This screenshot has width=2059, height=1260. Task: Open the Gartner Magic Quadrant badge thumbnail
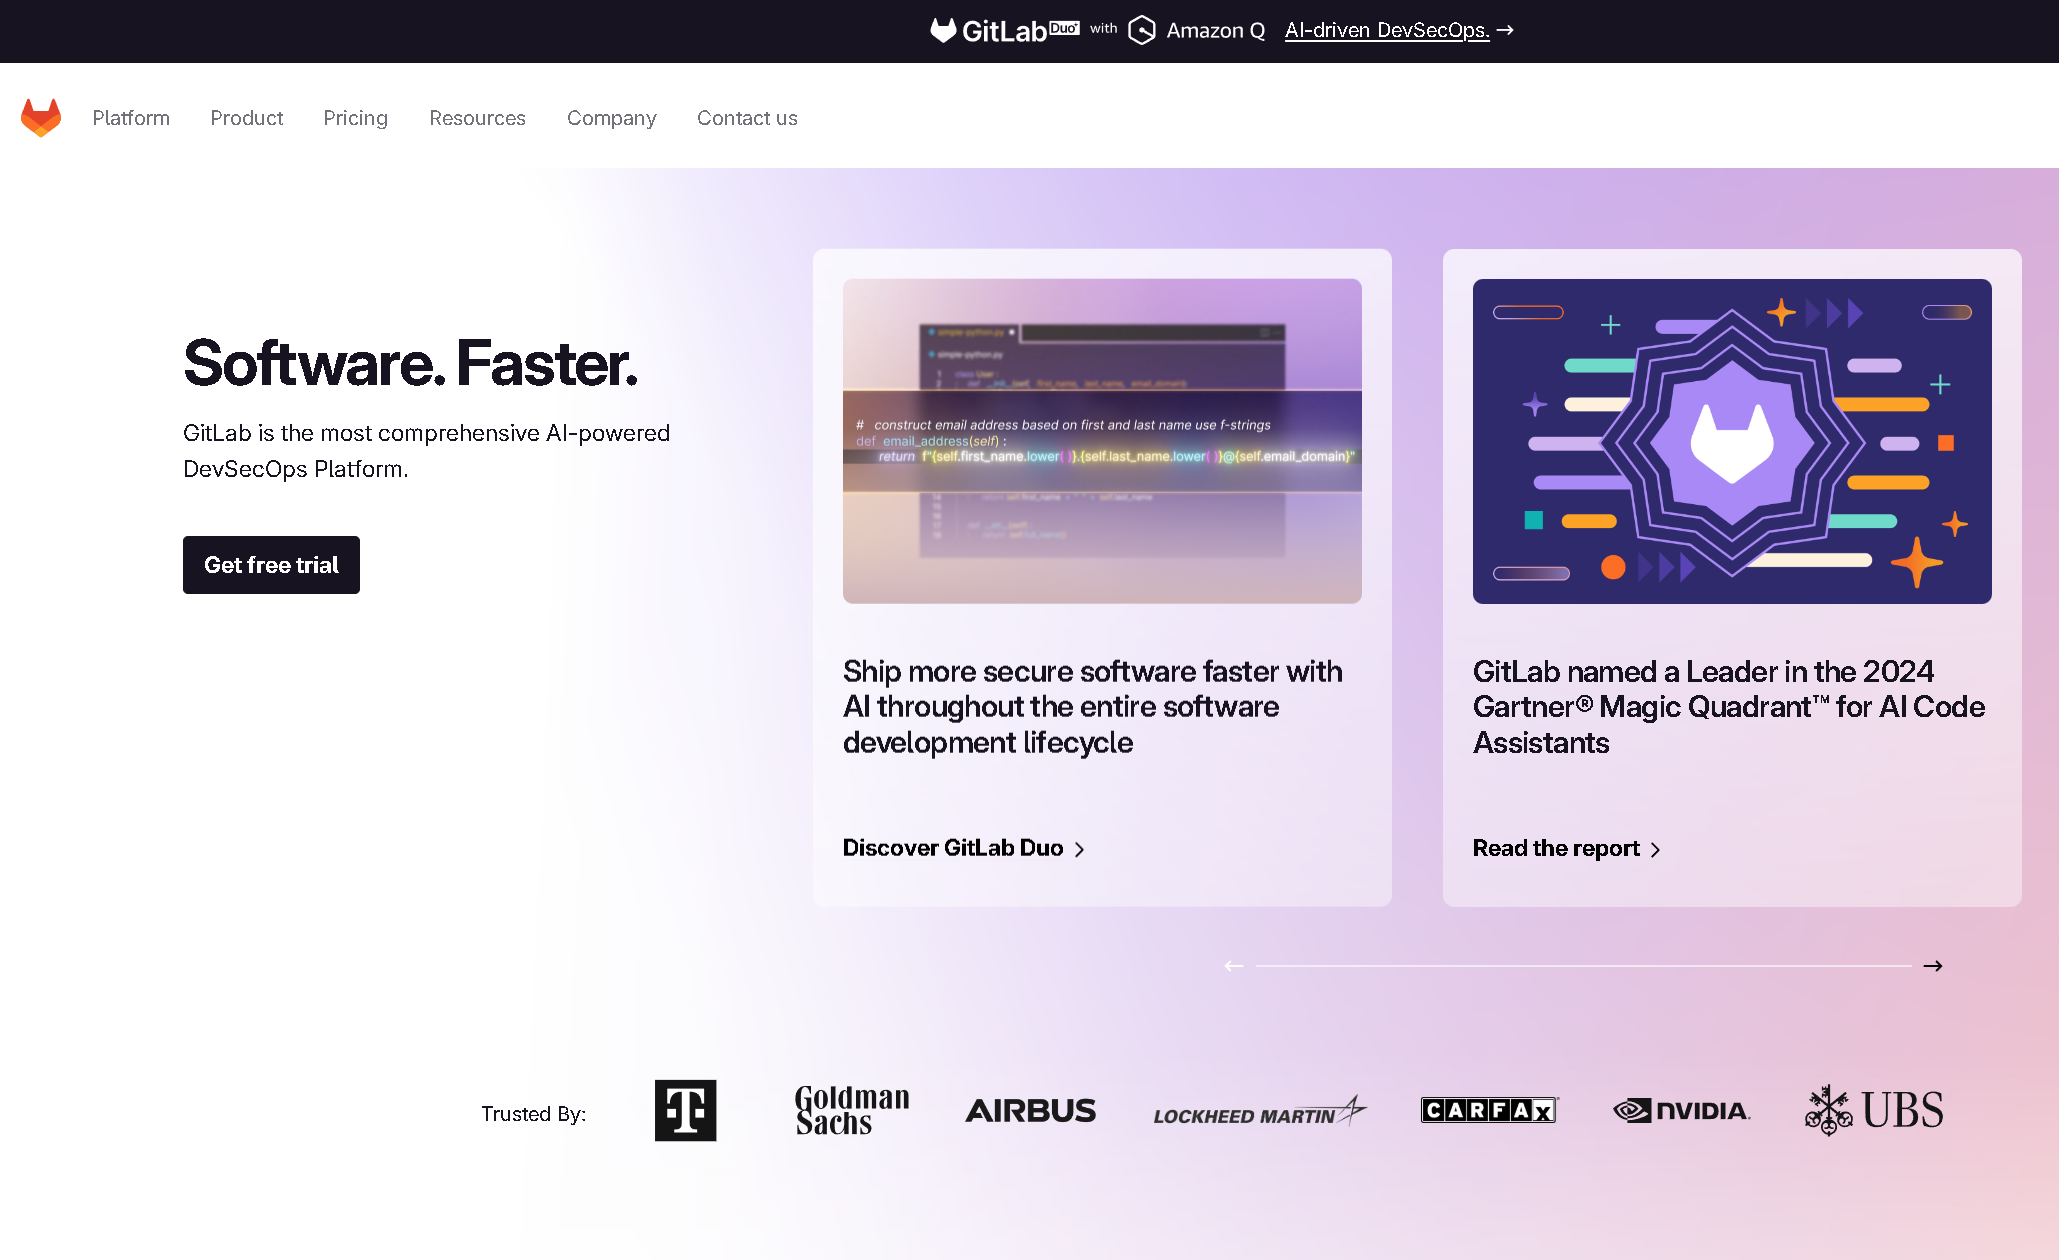[x=1731, y=441]
